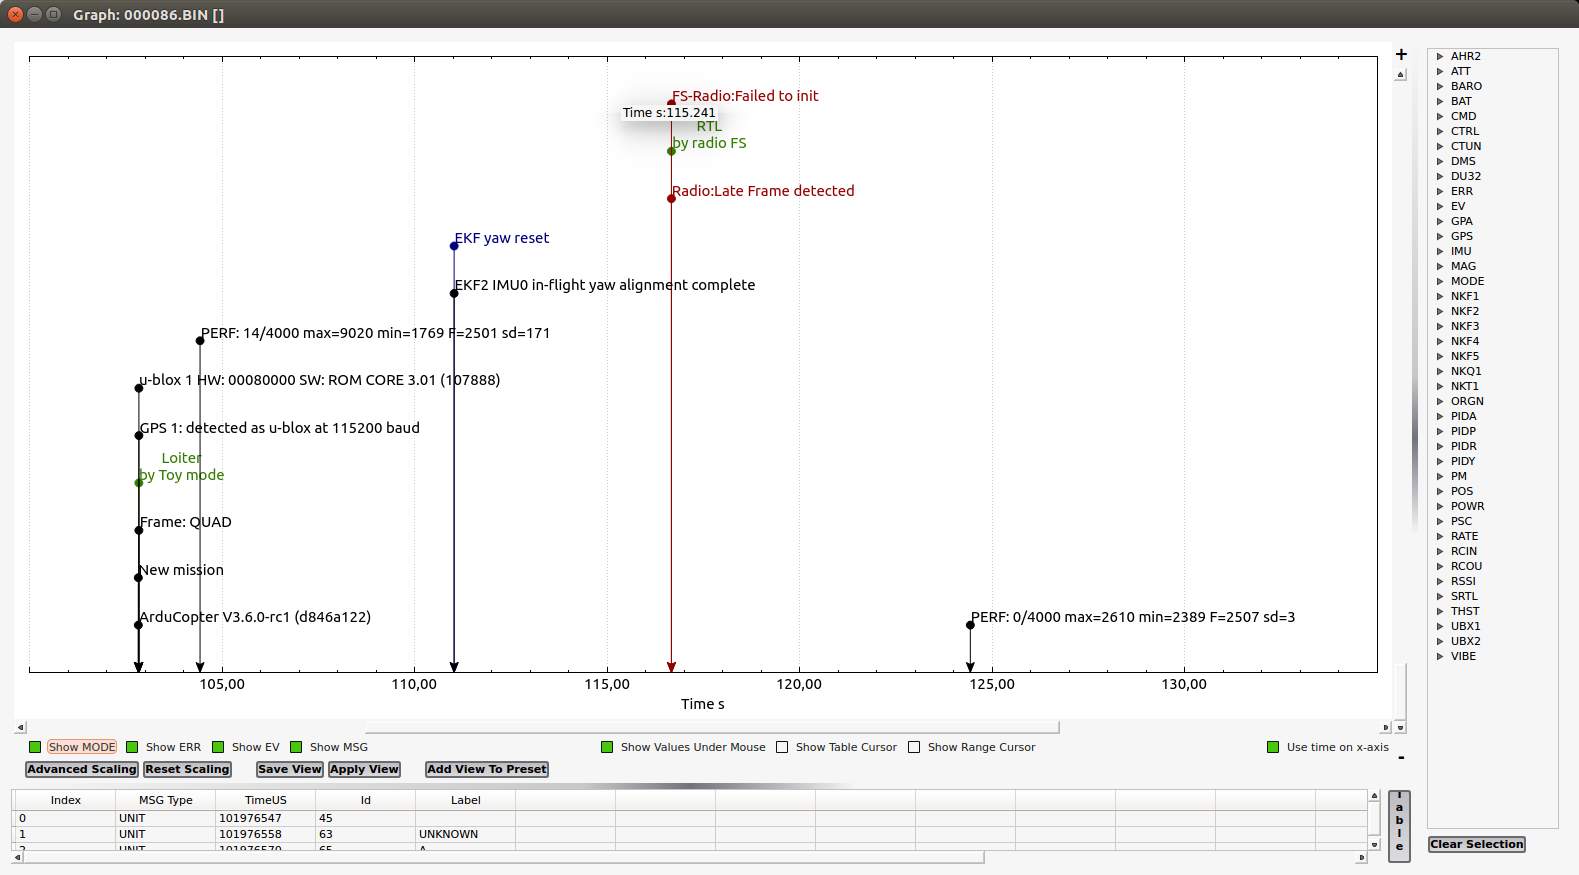
Task: Expand the BAT tree node
Action: pos(1440,101)
